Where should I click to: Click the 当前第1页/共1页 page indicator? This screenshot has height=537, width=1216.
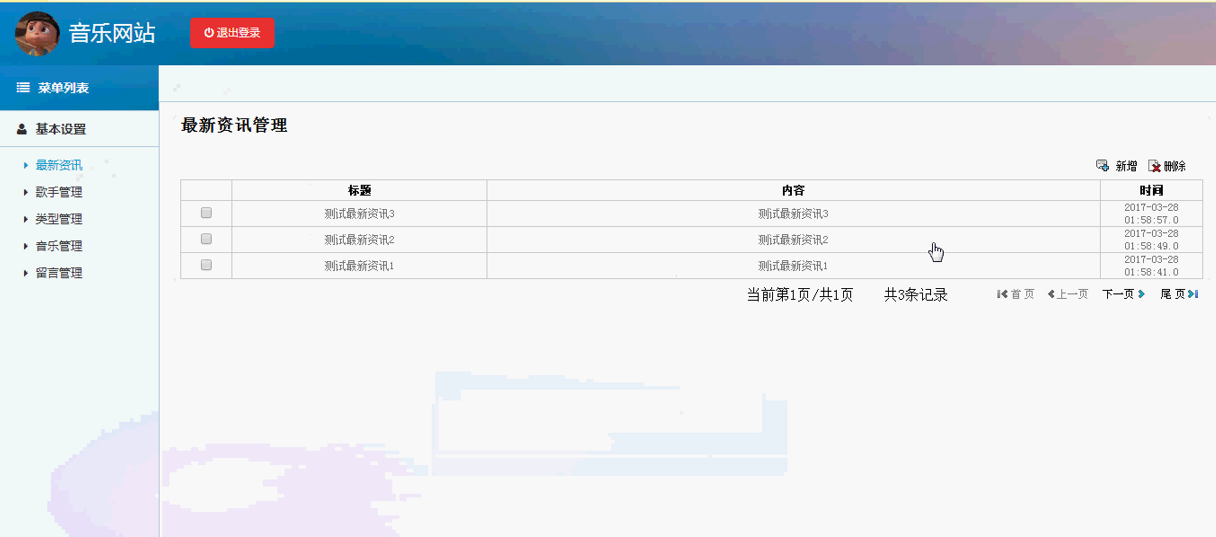(800, 295)
